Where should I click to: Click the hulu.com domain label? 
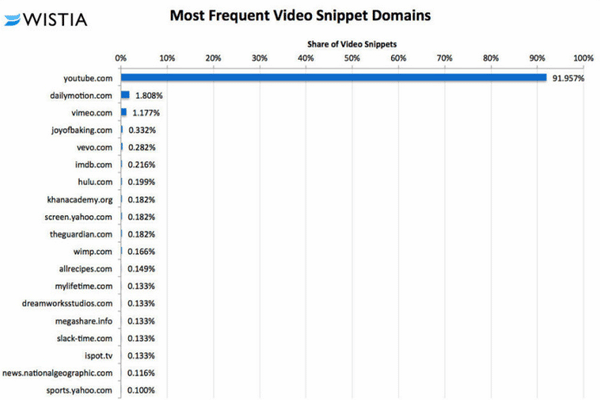(95, 182)
